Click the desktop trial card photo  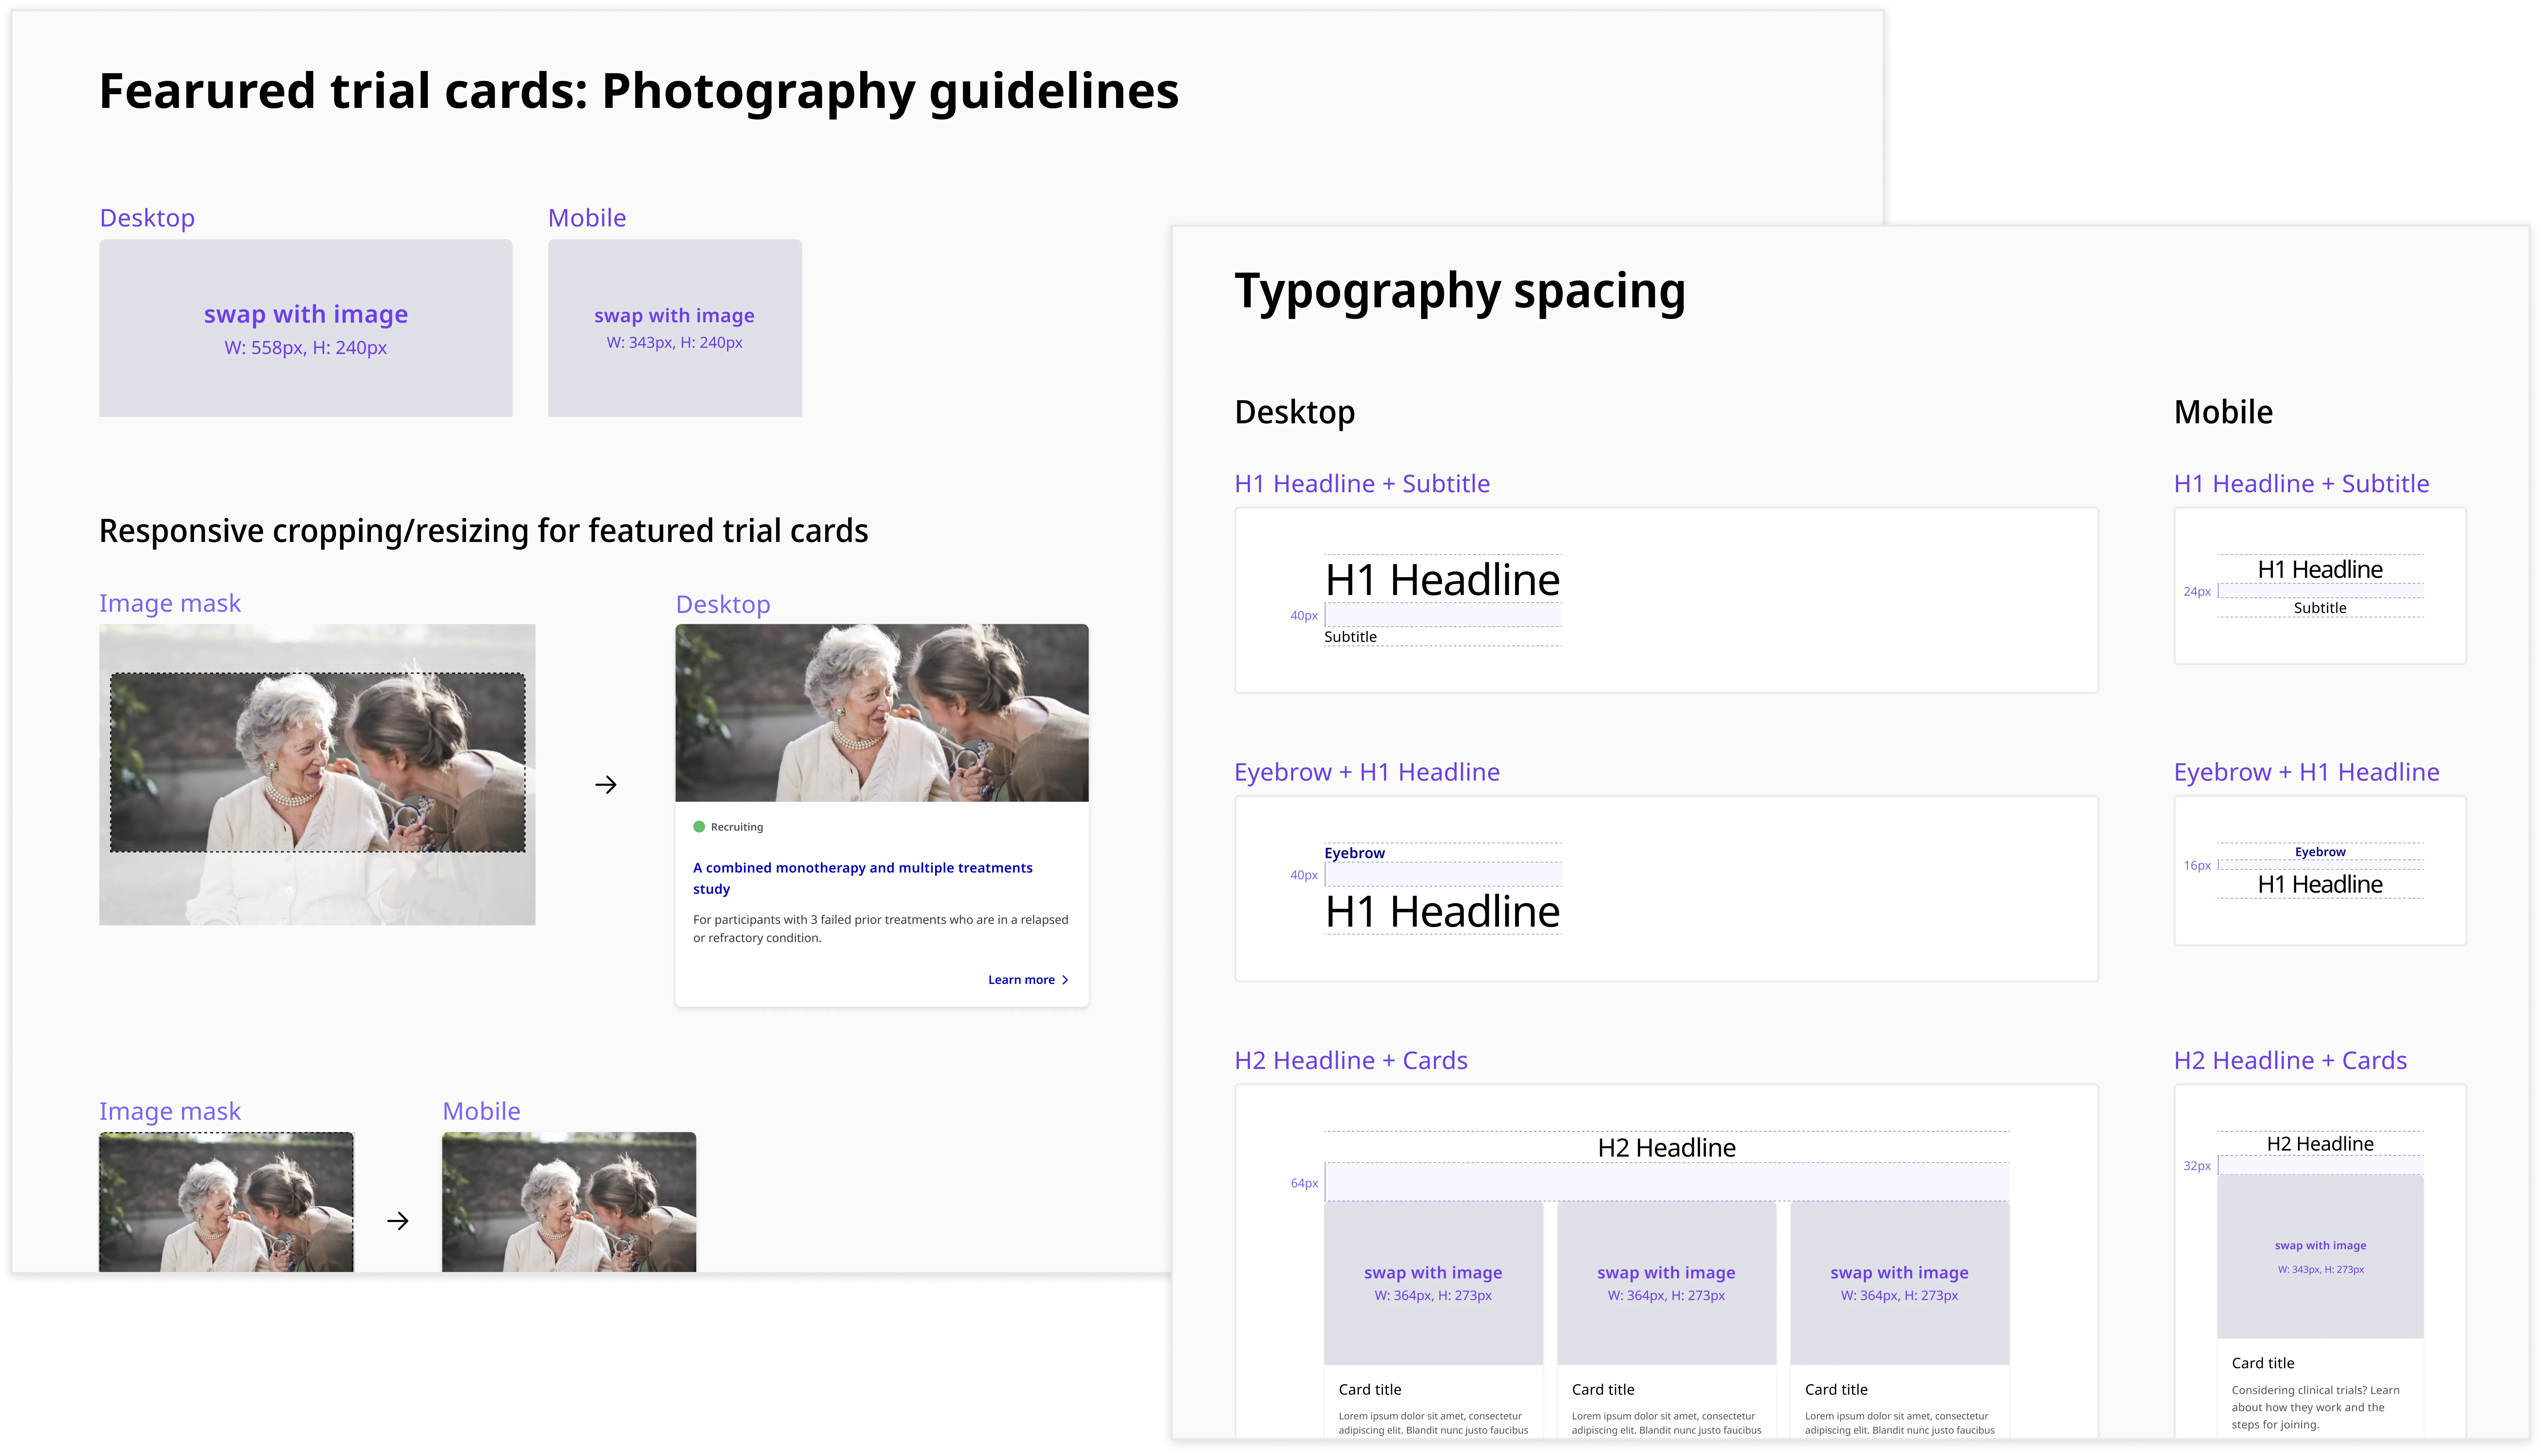(882, 713)
